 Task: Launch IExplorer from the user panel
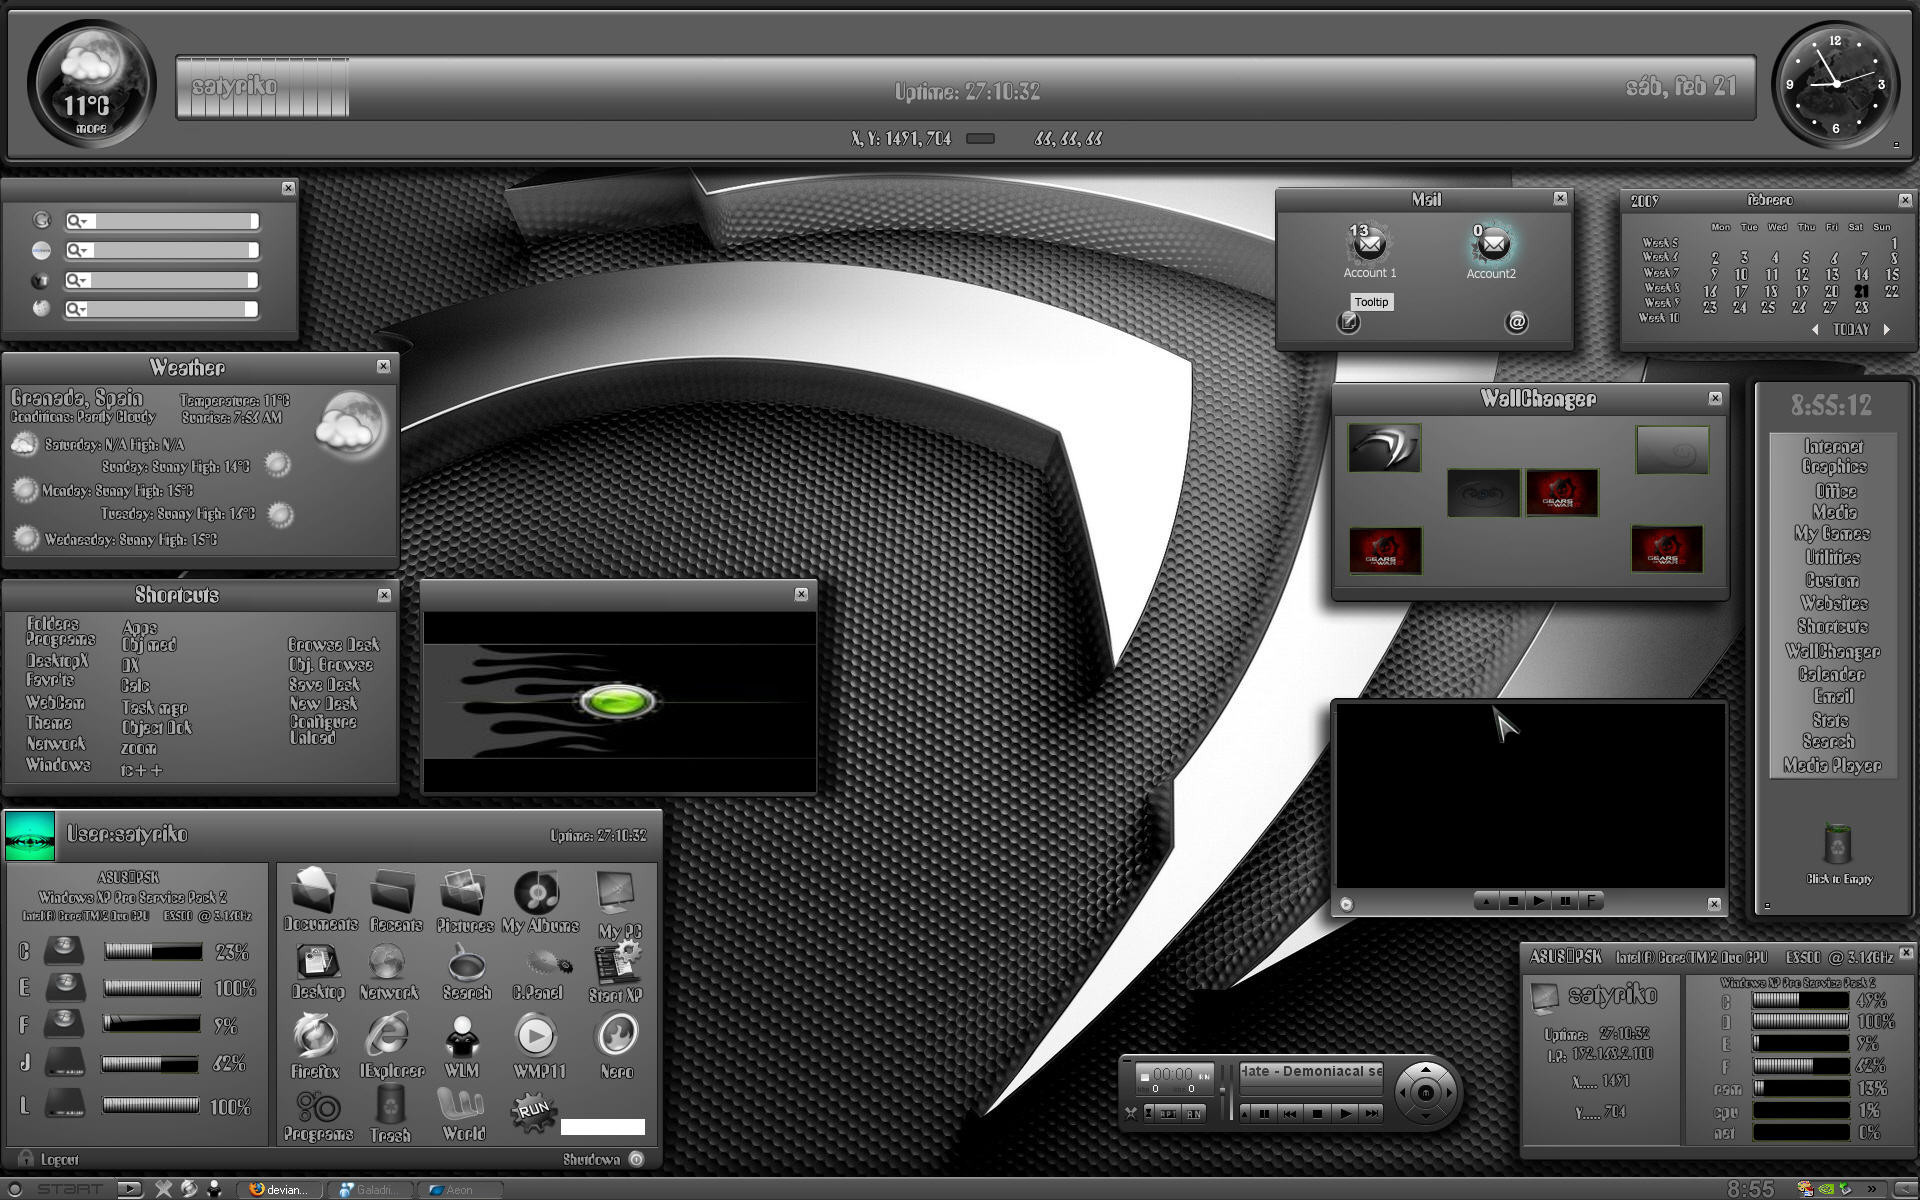point(388,1036)
